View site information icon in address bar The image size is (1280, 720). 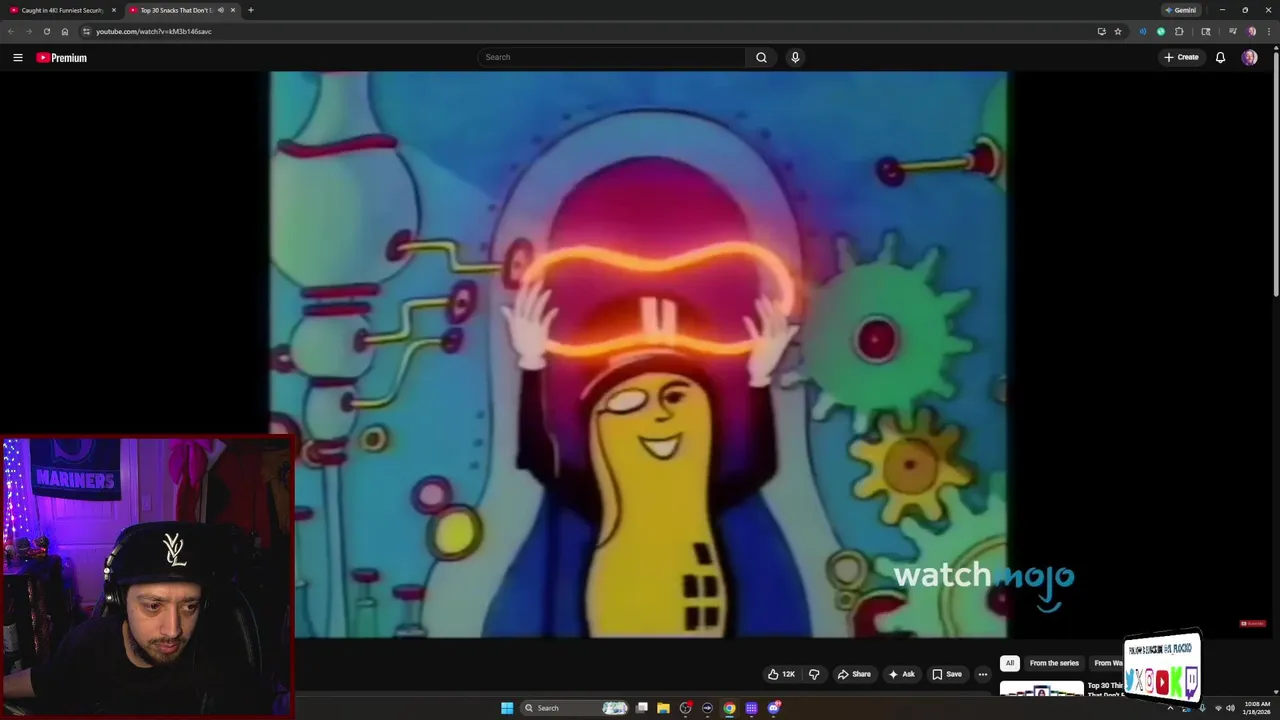(x=86, y=31)
